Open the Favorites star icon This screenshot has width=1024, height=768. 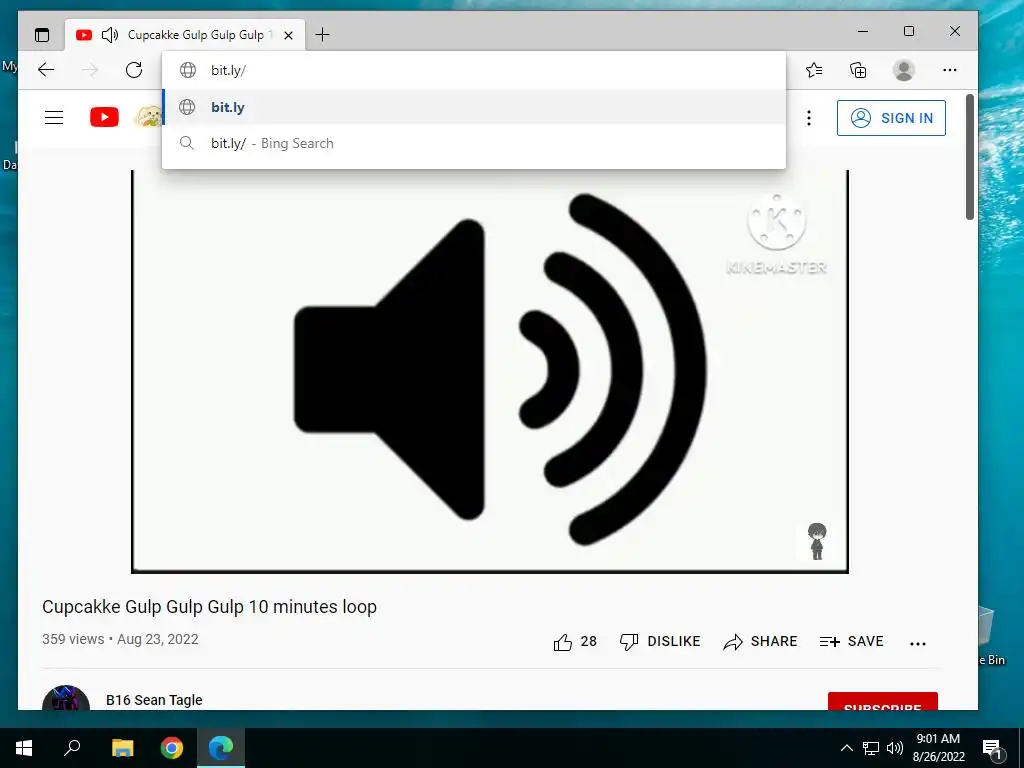tap(814, 70)
